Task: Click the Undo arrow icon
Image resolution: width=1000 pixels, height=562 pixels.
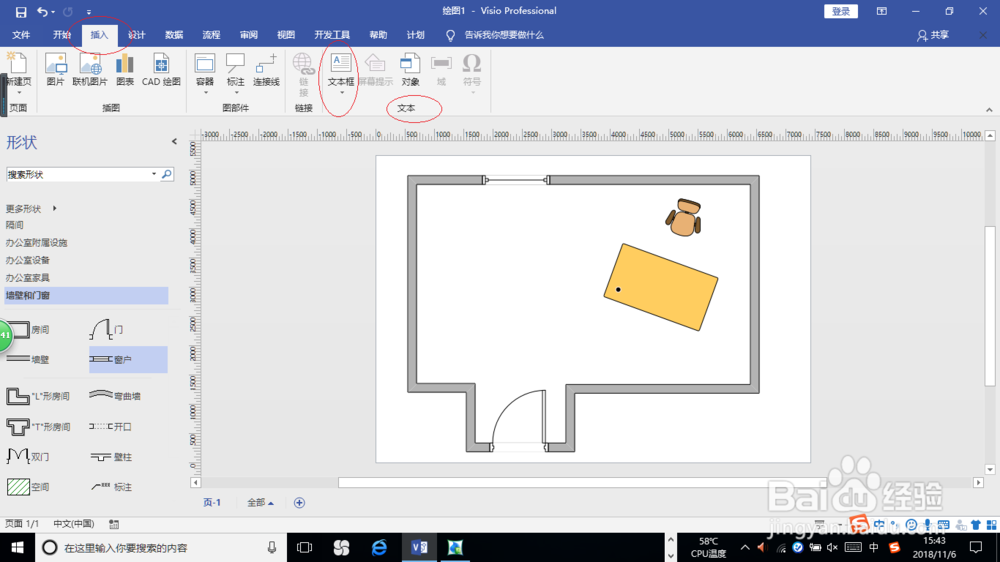Action: pyautogui.click(x=42, y=11)
